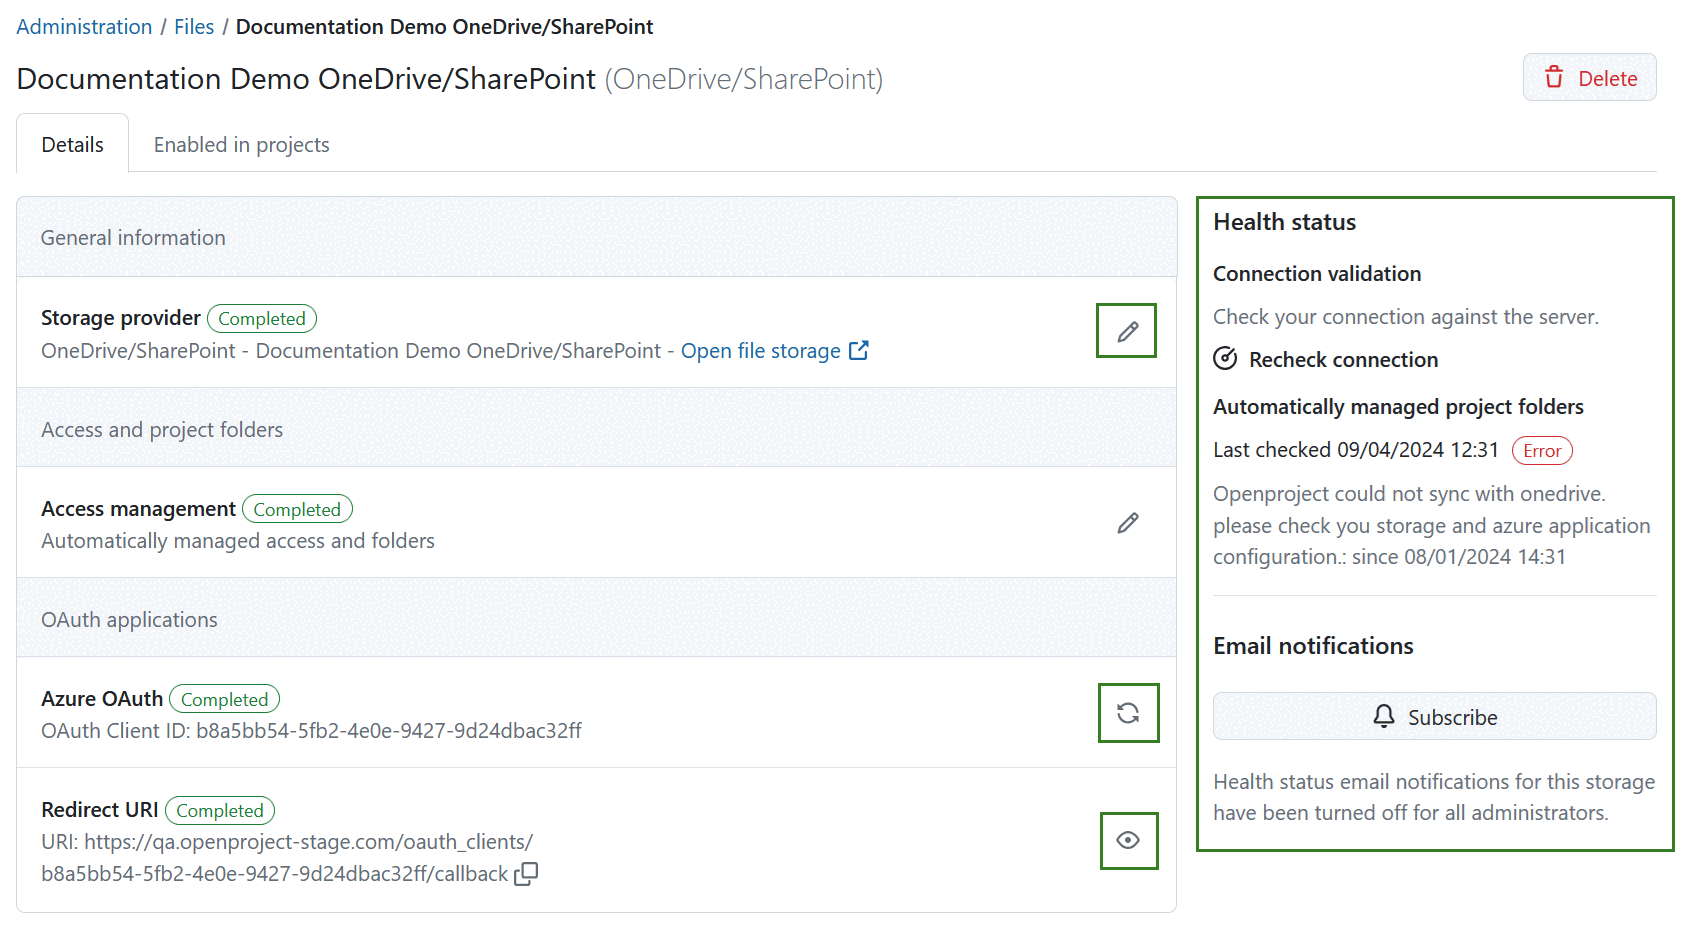Expand the Access and project folders section
Screen dimensions: 1684x930
(161, 428)
